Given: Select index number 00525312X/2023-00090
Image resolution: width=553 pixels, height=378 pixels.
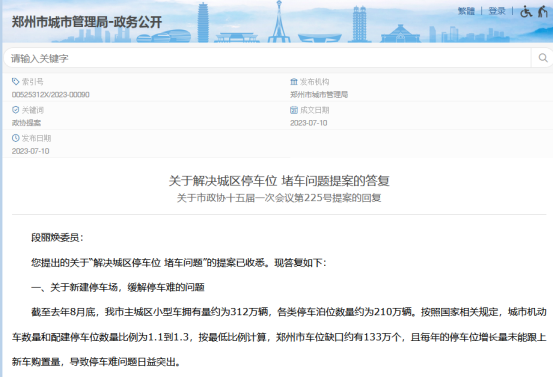Looking at the screenshot, I should (50, 94).
